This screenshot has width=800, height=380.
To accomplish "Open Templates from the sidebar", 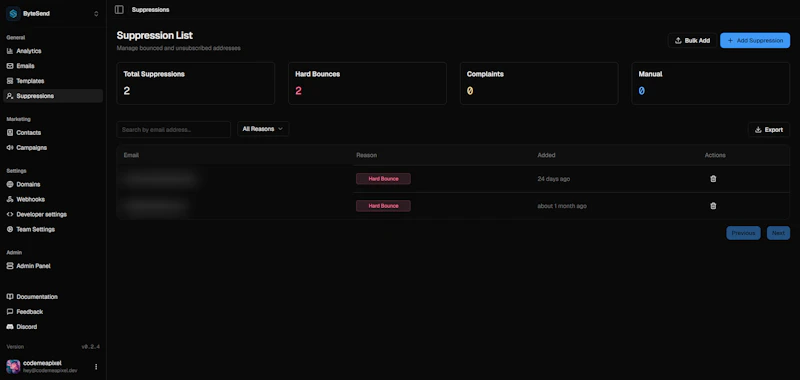I will 53,81.
